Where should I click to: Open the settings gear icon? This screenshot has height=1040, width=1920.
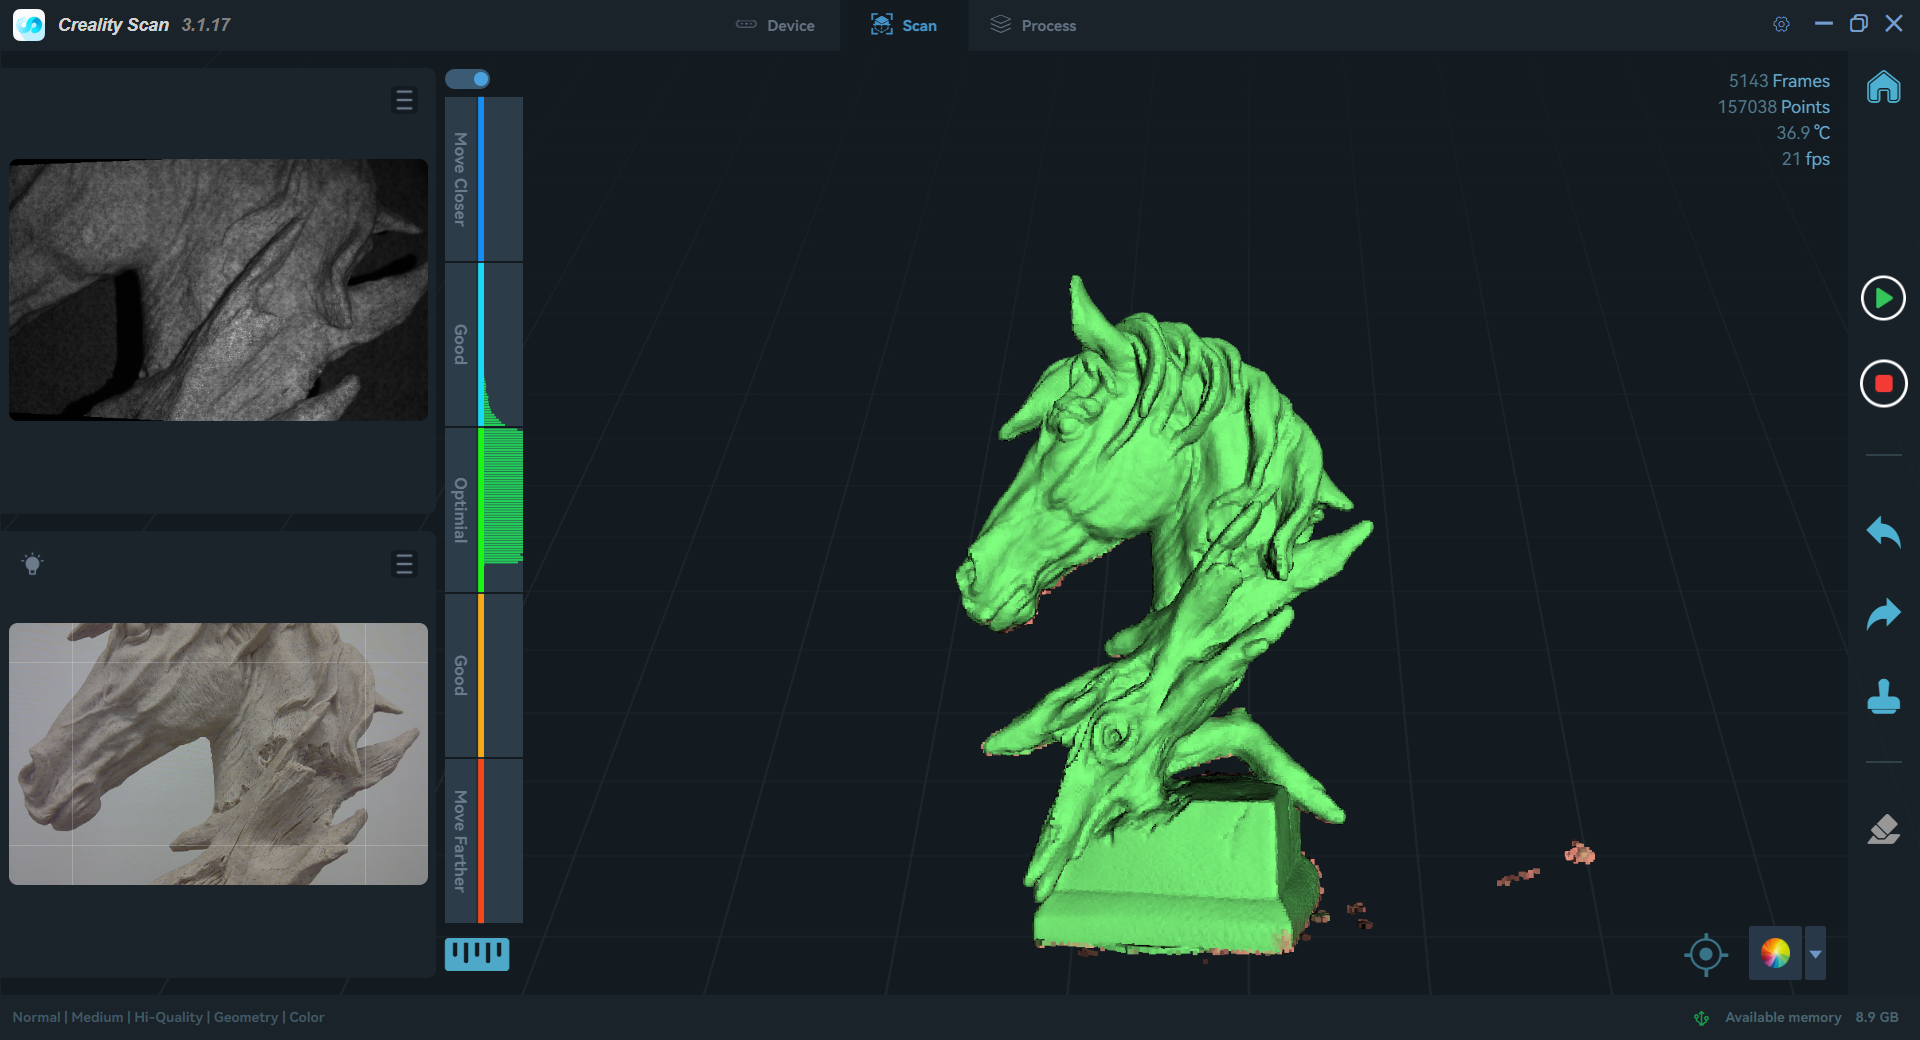pyautogui.click(x=1782, y=24)
